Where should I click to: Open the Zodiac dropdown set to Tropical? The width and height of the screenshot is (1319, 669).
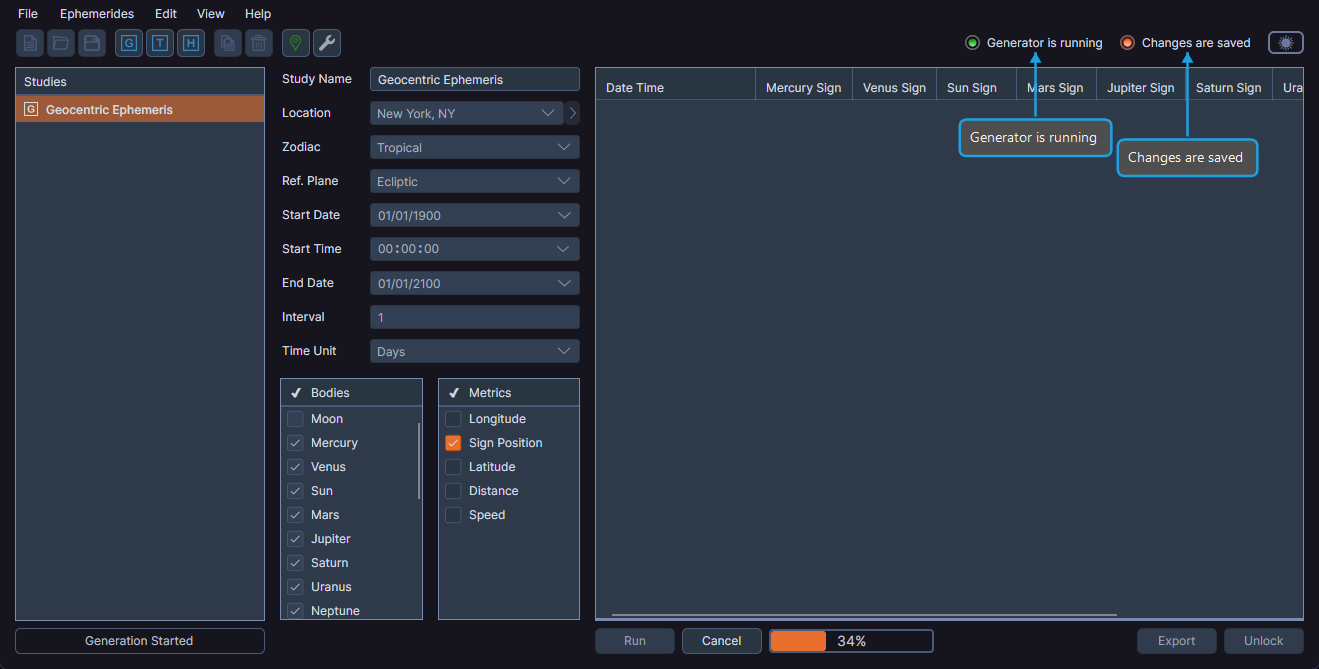tap(474, 146)
